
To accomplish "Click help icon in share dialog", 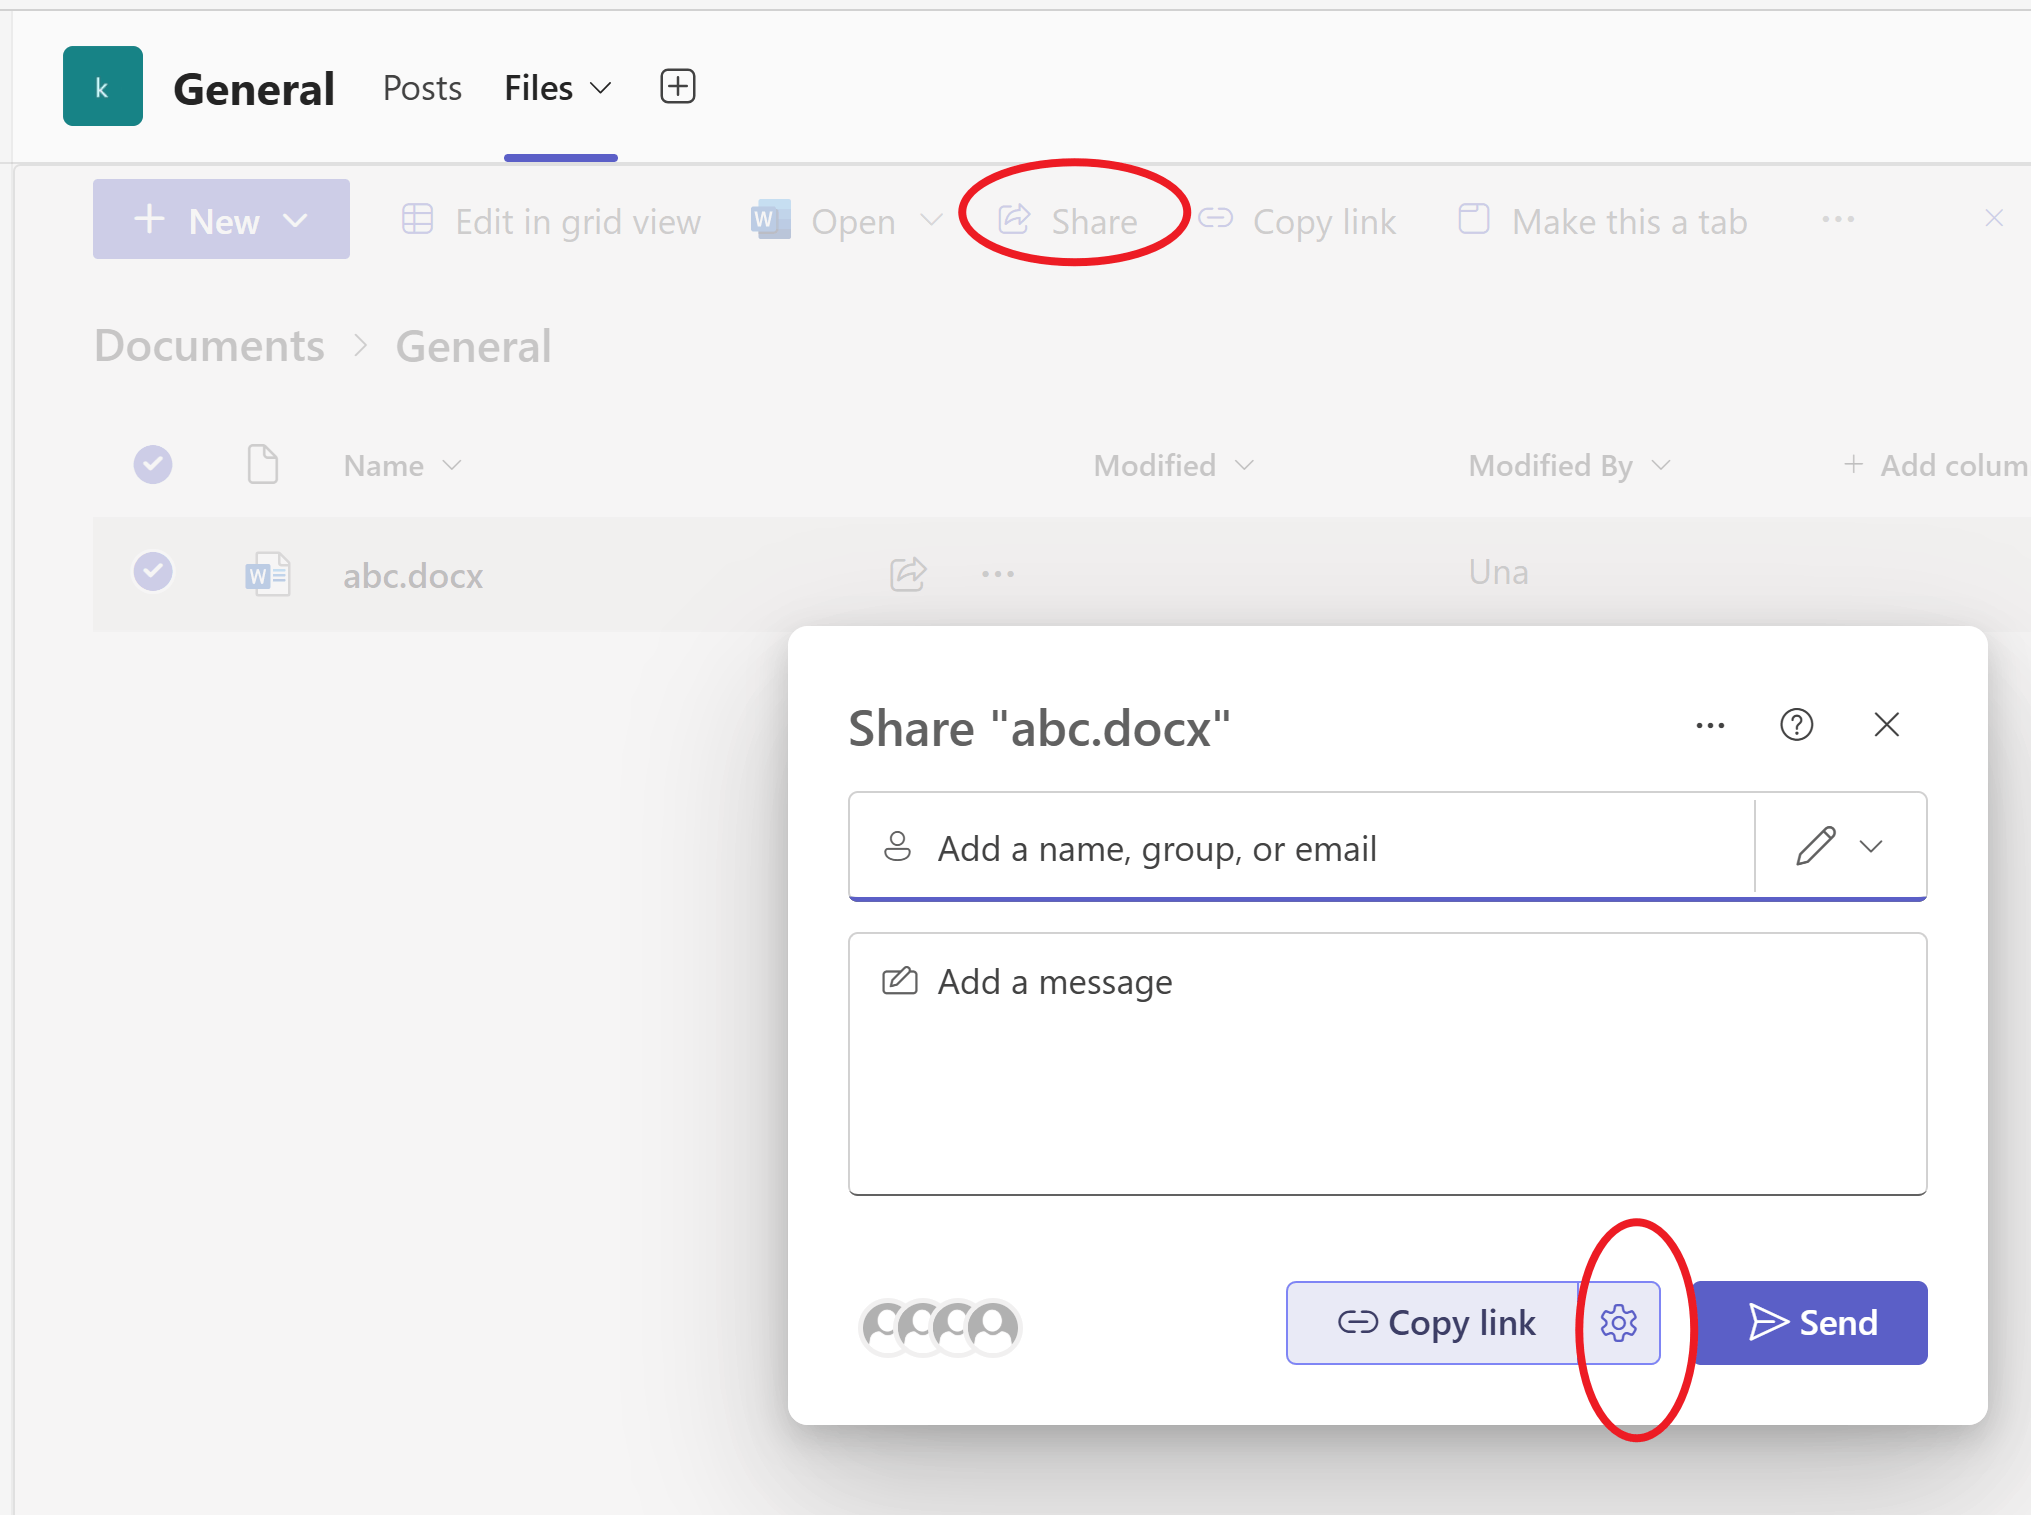I will [x=1797, y=724].
